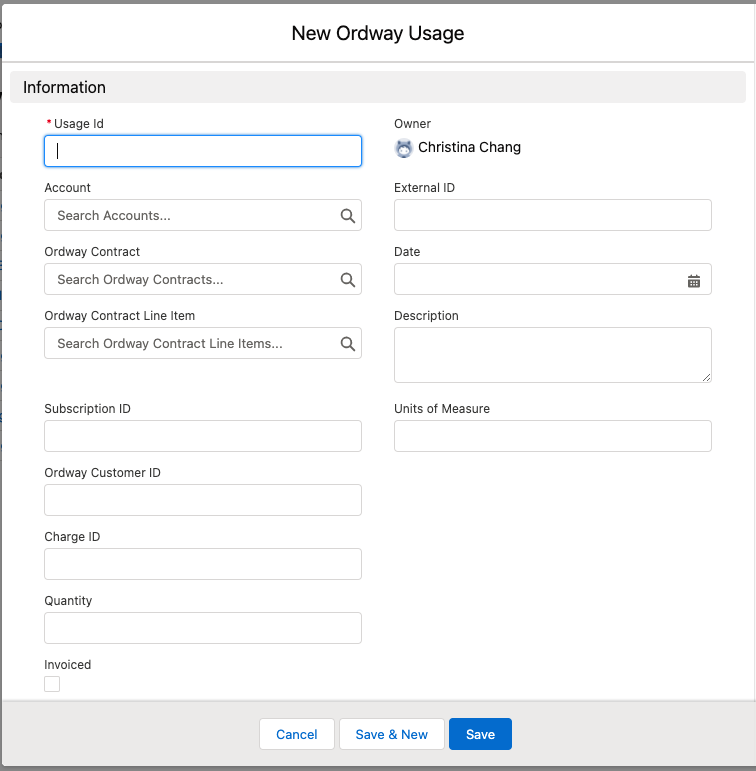Click the owner name Christina Chang
Image resolution: width=756 pixels, height=771 pixels.
[469, 147]
